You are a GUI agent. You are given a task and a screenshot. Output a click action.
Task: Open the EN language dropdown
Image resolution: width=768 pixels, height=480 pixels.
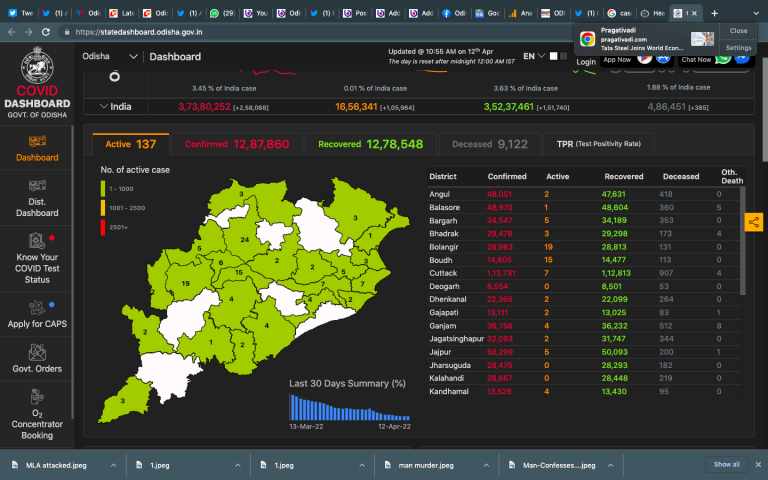533,57
